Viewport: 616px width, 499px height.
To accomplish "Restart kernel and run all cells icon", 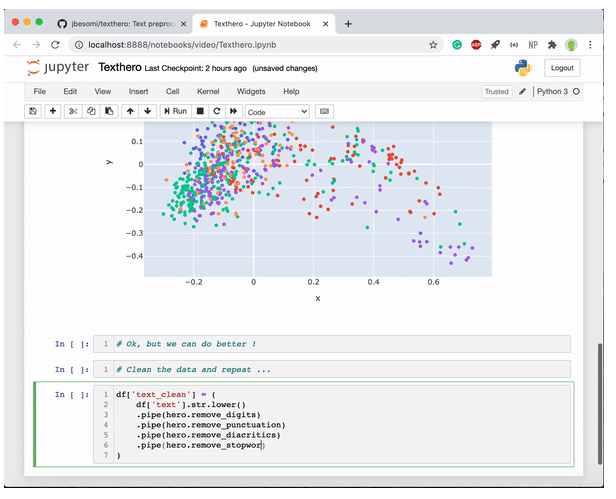I will tap(233, 112).
